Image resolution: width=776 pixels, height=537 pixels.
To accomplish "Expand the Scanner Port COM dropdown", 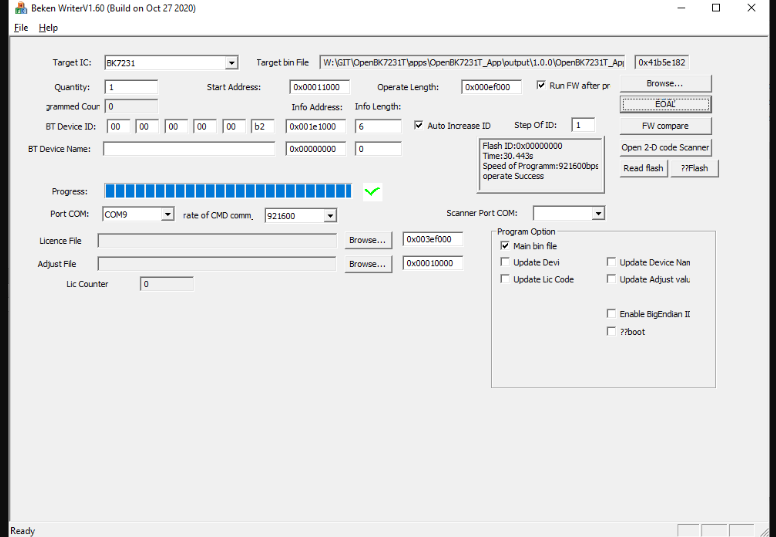I will (x=598, y=213).
